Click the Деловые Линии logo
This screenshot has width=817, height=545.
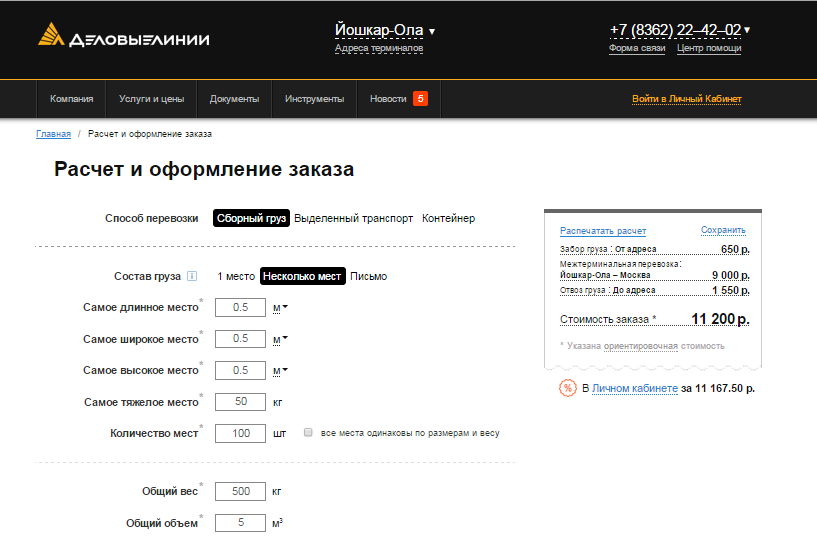(x=123, y=37)
